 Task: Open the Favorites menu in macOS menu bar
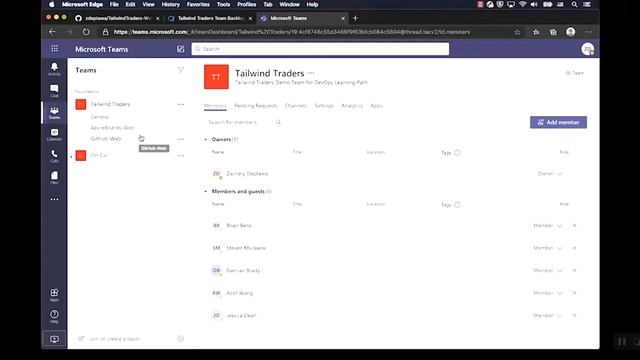click(x=198, y=4)
